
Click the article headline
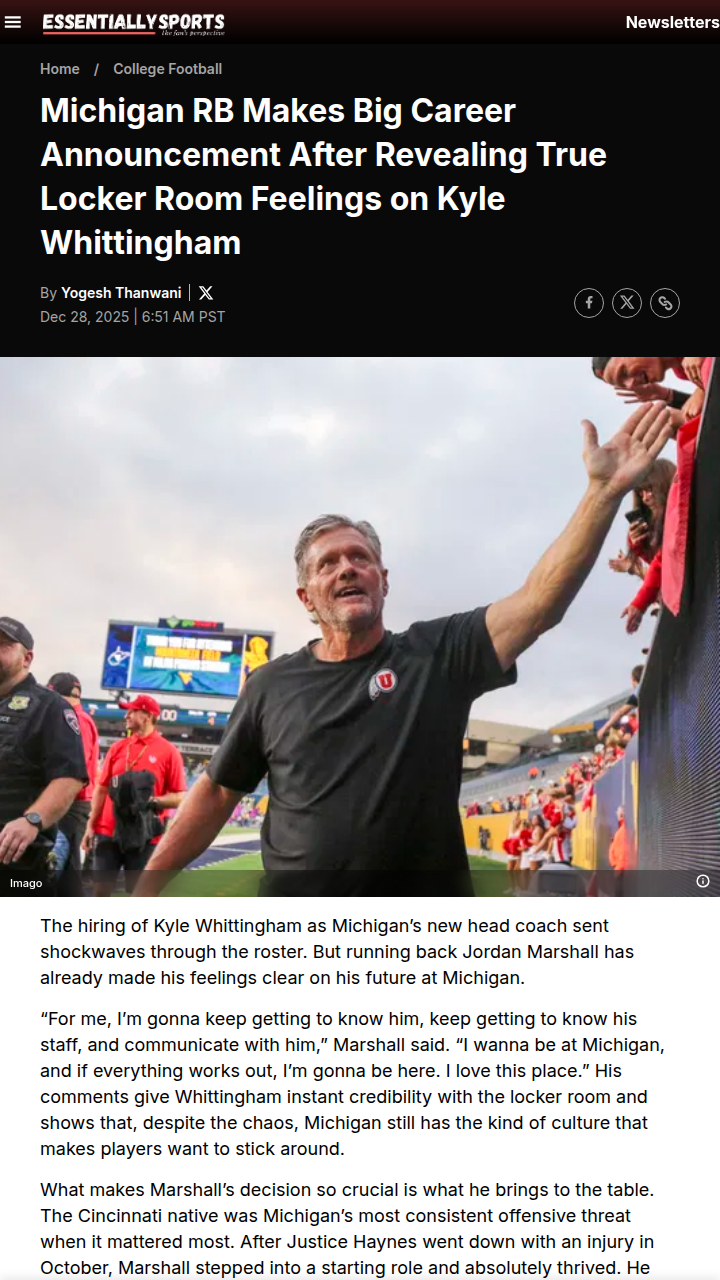(x=323, y=177)
